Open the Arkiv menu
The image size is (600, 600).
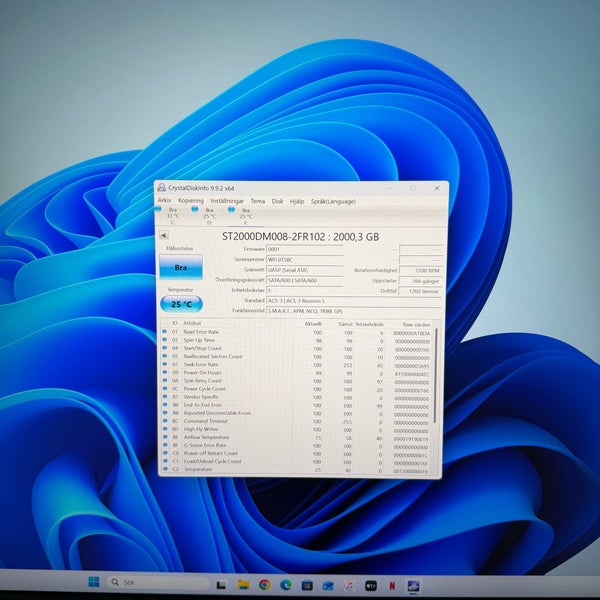click(165, 200)
